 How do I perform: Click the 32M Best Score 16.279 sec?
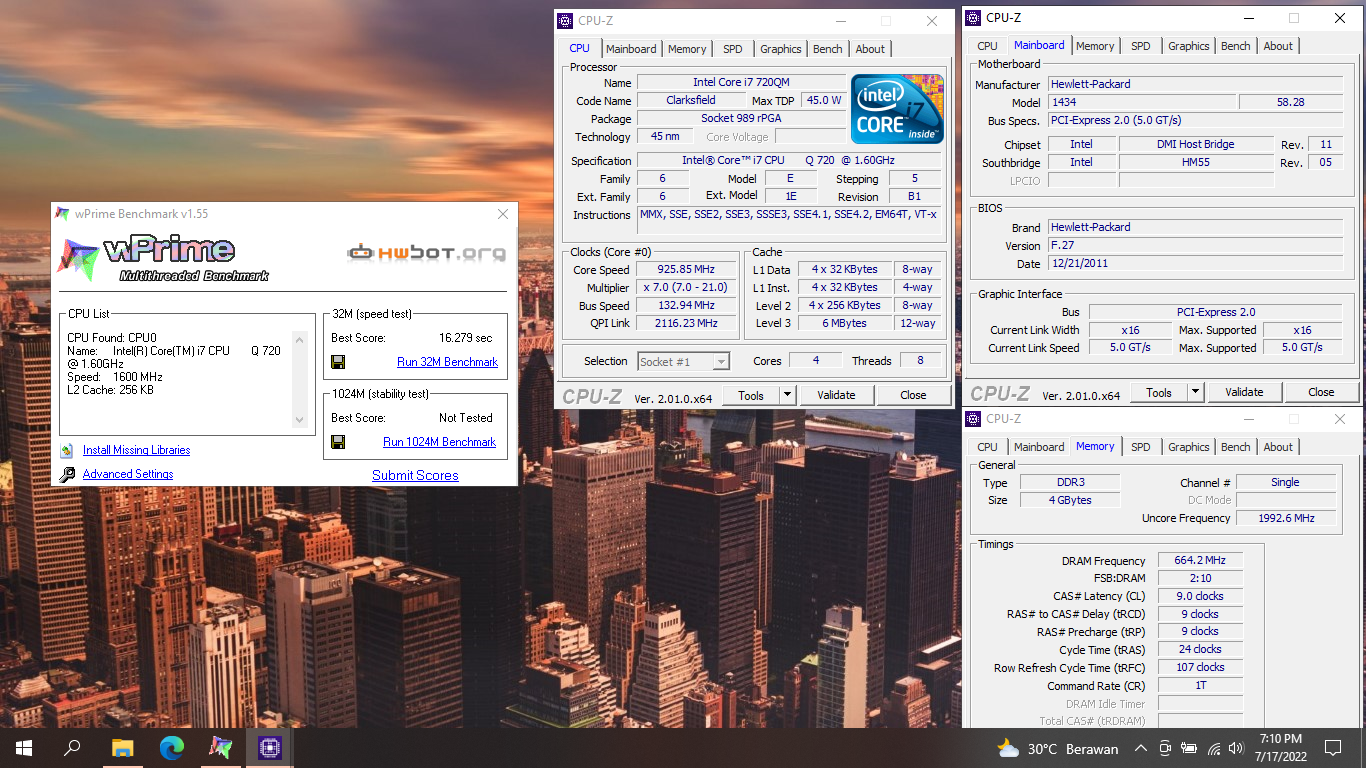pyautogui.click(x=466, y=338)
